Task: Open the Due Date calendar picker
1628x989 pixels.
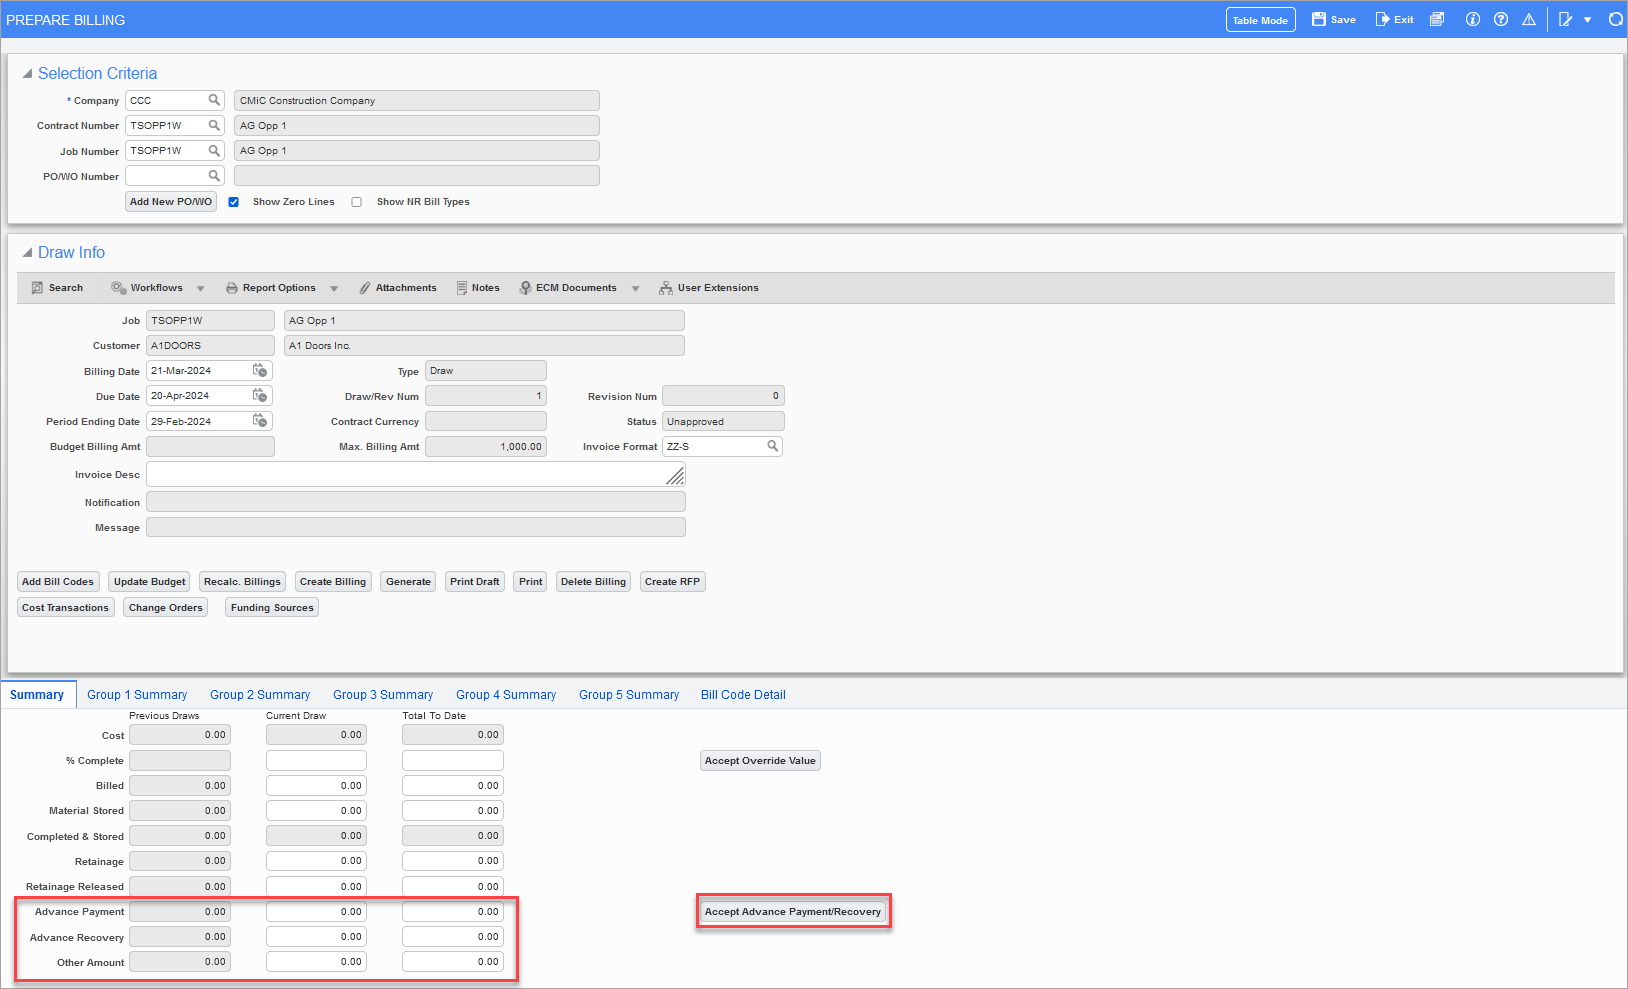Action: tap(260, 396)
